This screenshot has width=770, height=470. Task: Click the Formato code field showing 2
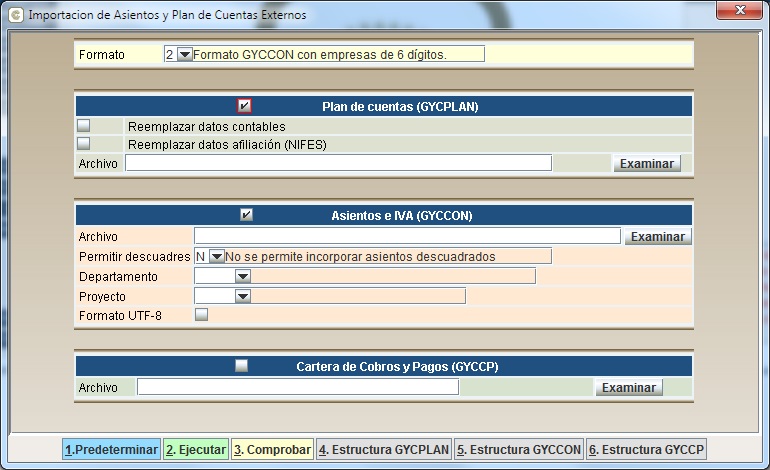point(170,55)
